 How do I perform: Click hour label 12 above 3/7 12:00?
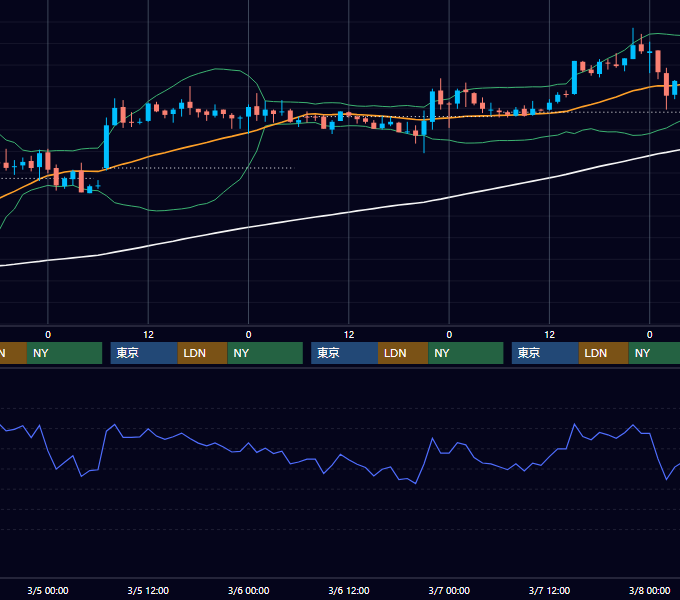pyautogui.click(x=549, y=335)
